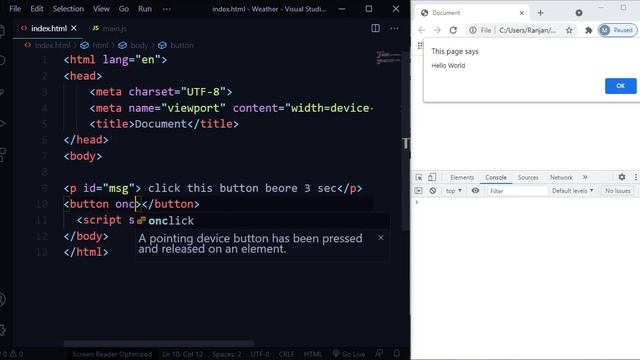Click the UTF-8 encoding status item
640x360 pixels.
click(260, 354)
